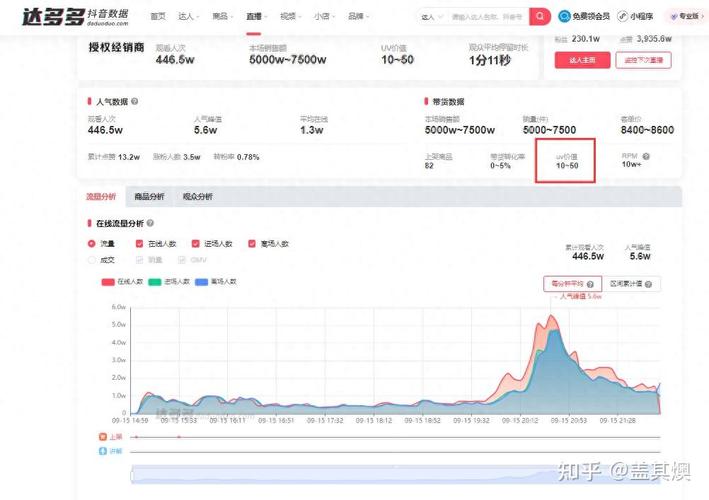Viewport: 709px width, 500px height.
Task: Switch to the 观众分析 tab
Action: point(196,197)
